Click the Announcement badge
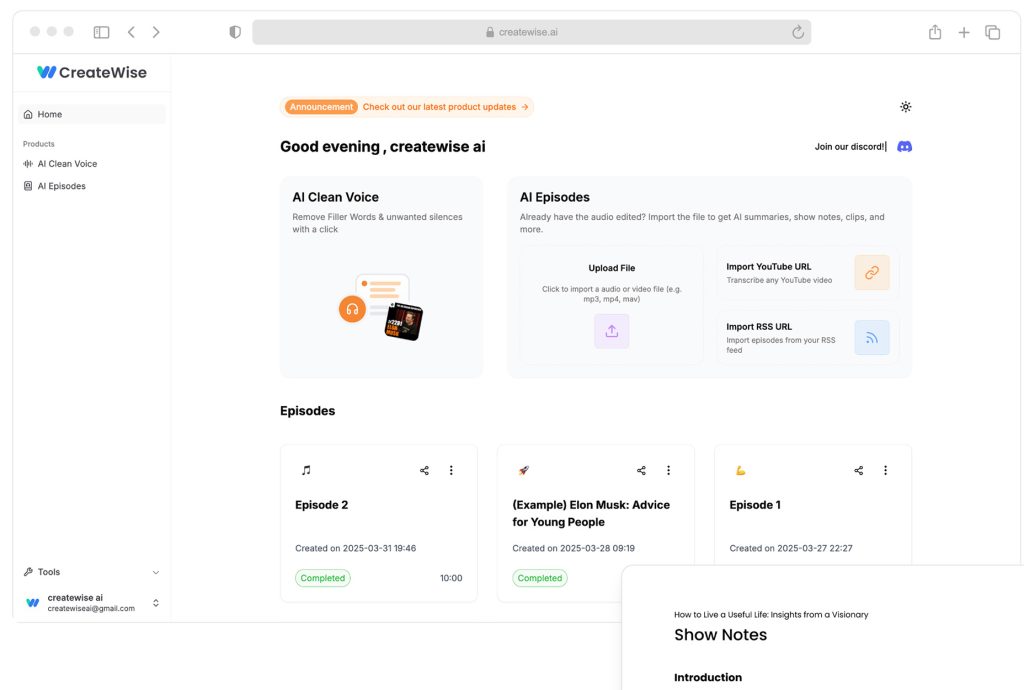Image resolution: width=1024 pixels, height=690 pixels. 321,107
